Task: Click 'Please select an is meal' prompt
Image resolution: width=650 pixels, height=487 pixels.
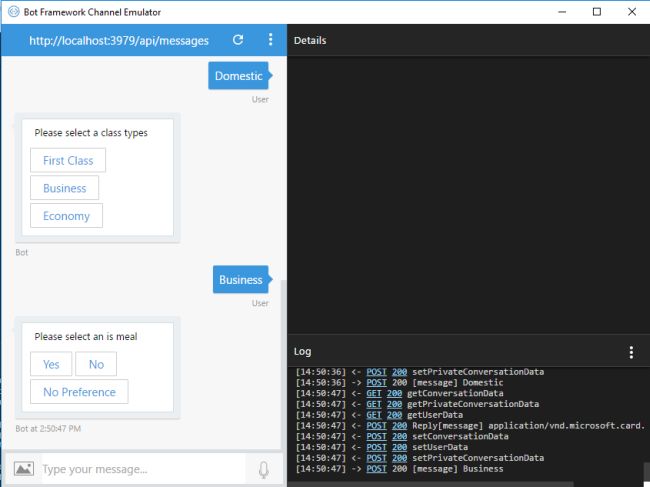Action: [x=86, y=337]
